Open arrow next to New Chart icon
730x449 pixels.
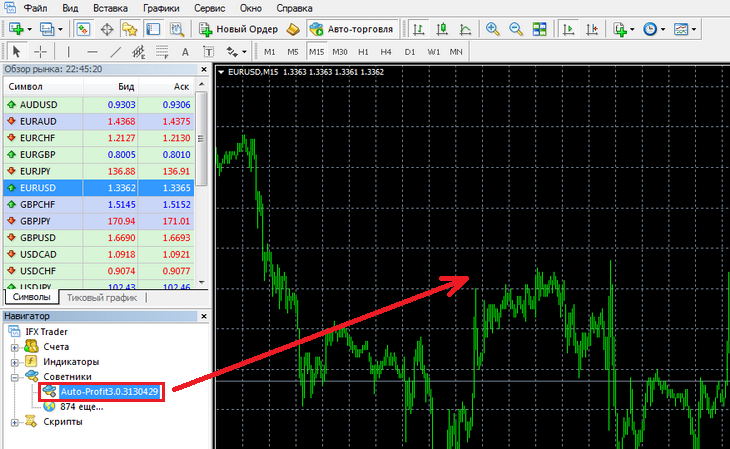[x=29, y=29]
